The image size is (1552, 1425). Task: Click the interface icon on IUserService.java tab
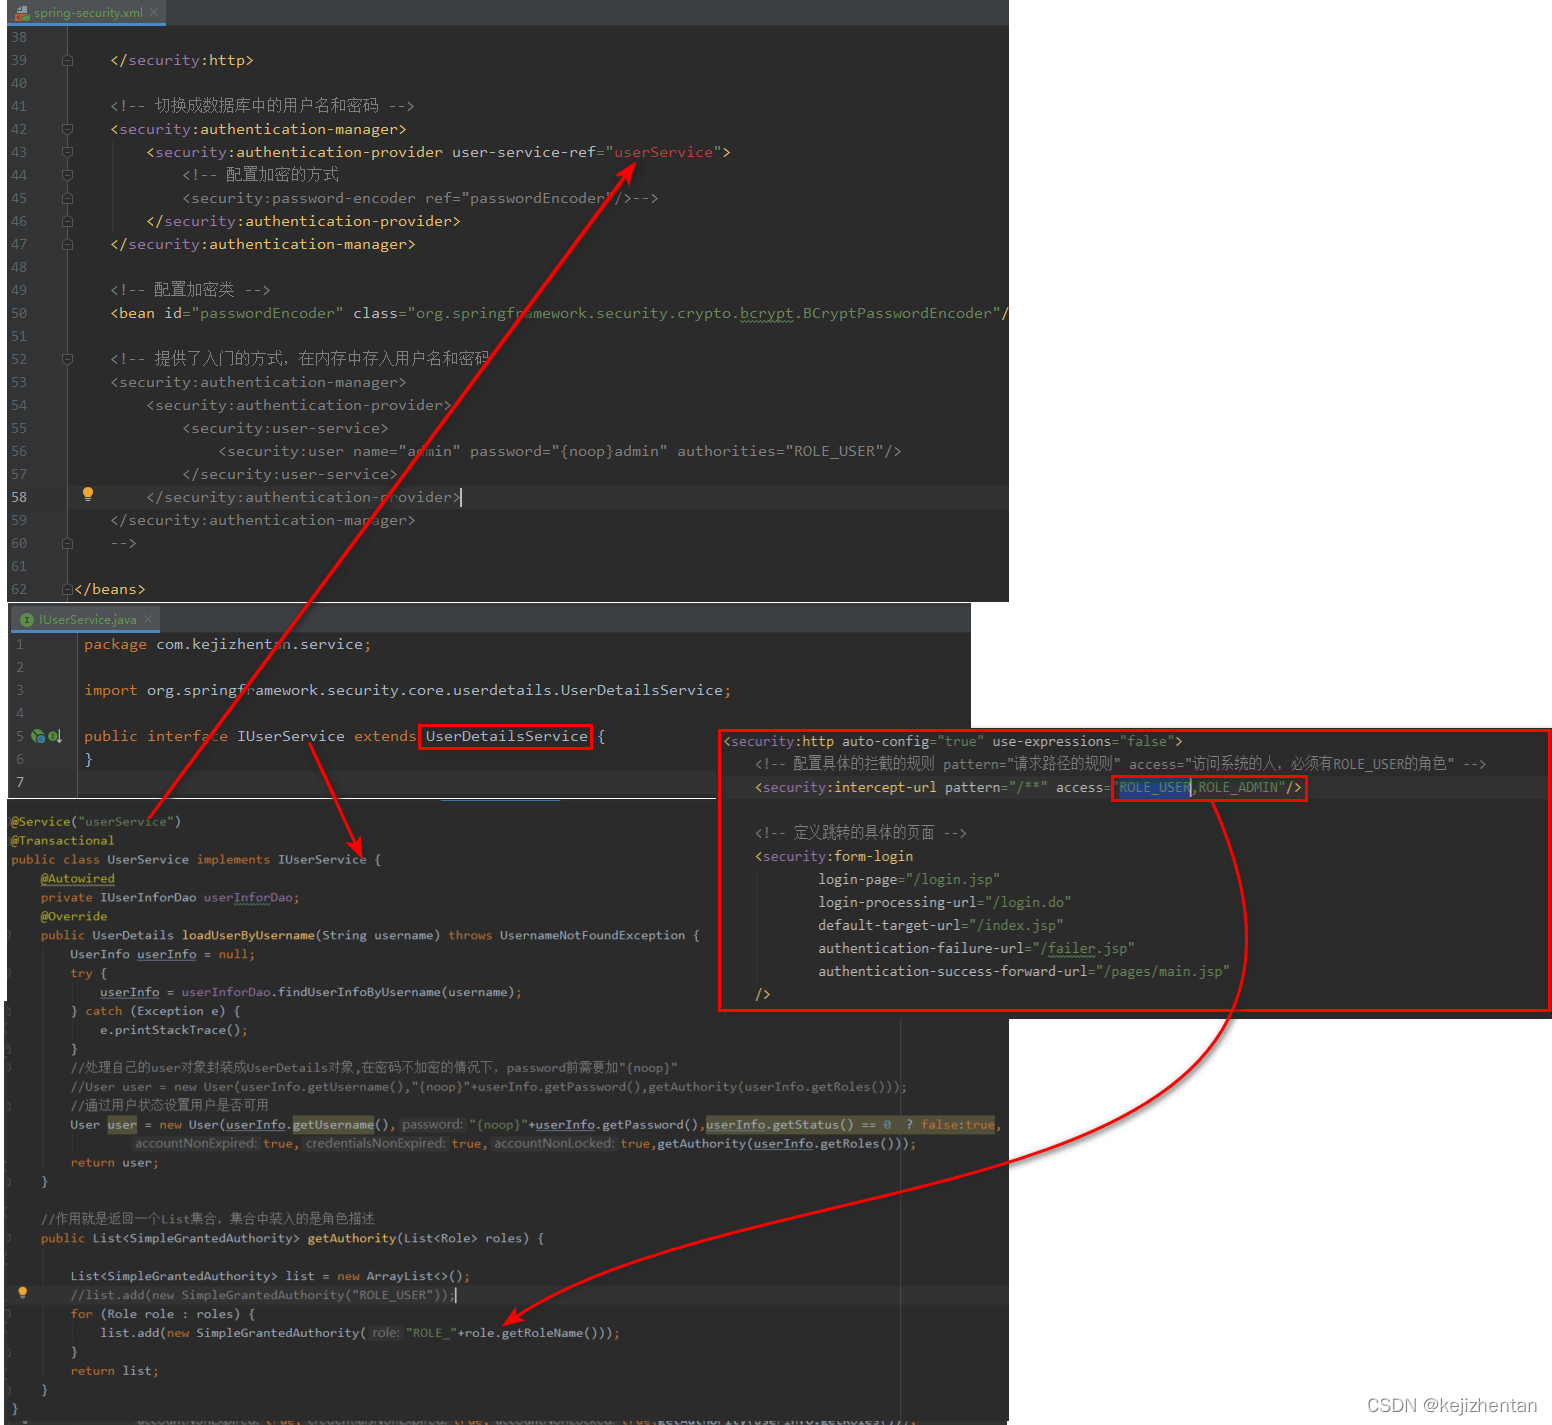tap(27, 620)
